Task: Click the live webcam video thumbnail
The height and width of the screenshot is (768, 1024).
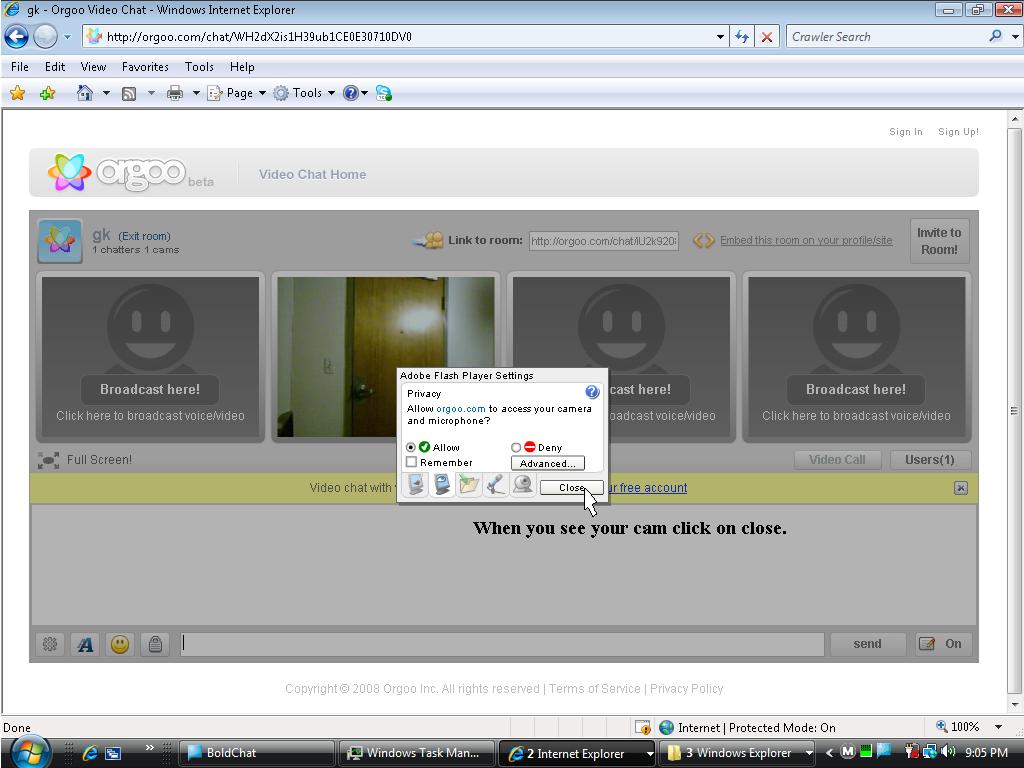Action: [386, 357]
